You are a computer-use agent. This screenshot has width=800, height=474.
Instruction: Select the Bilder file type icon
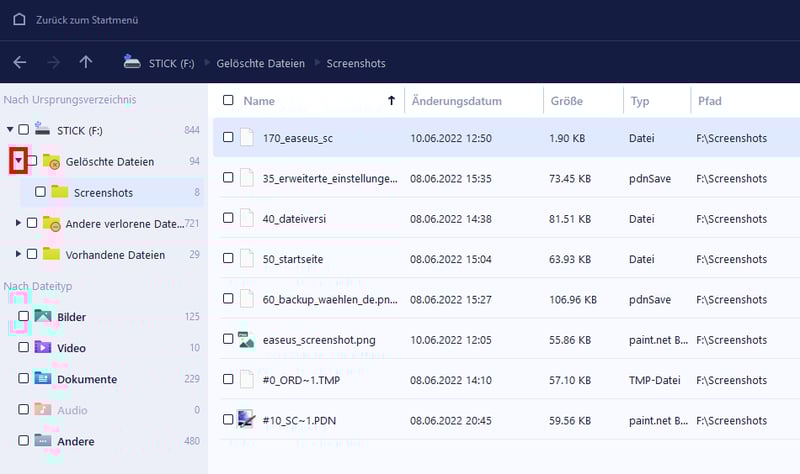43,317
